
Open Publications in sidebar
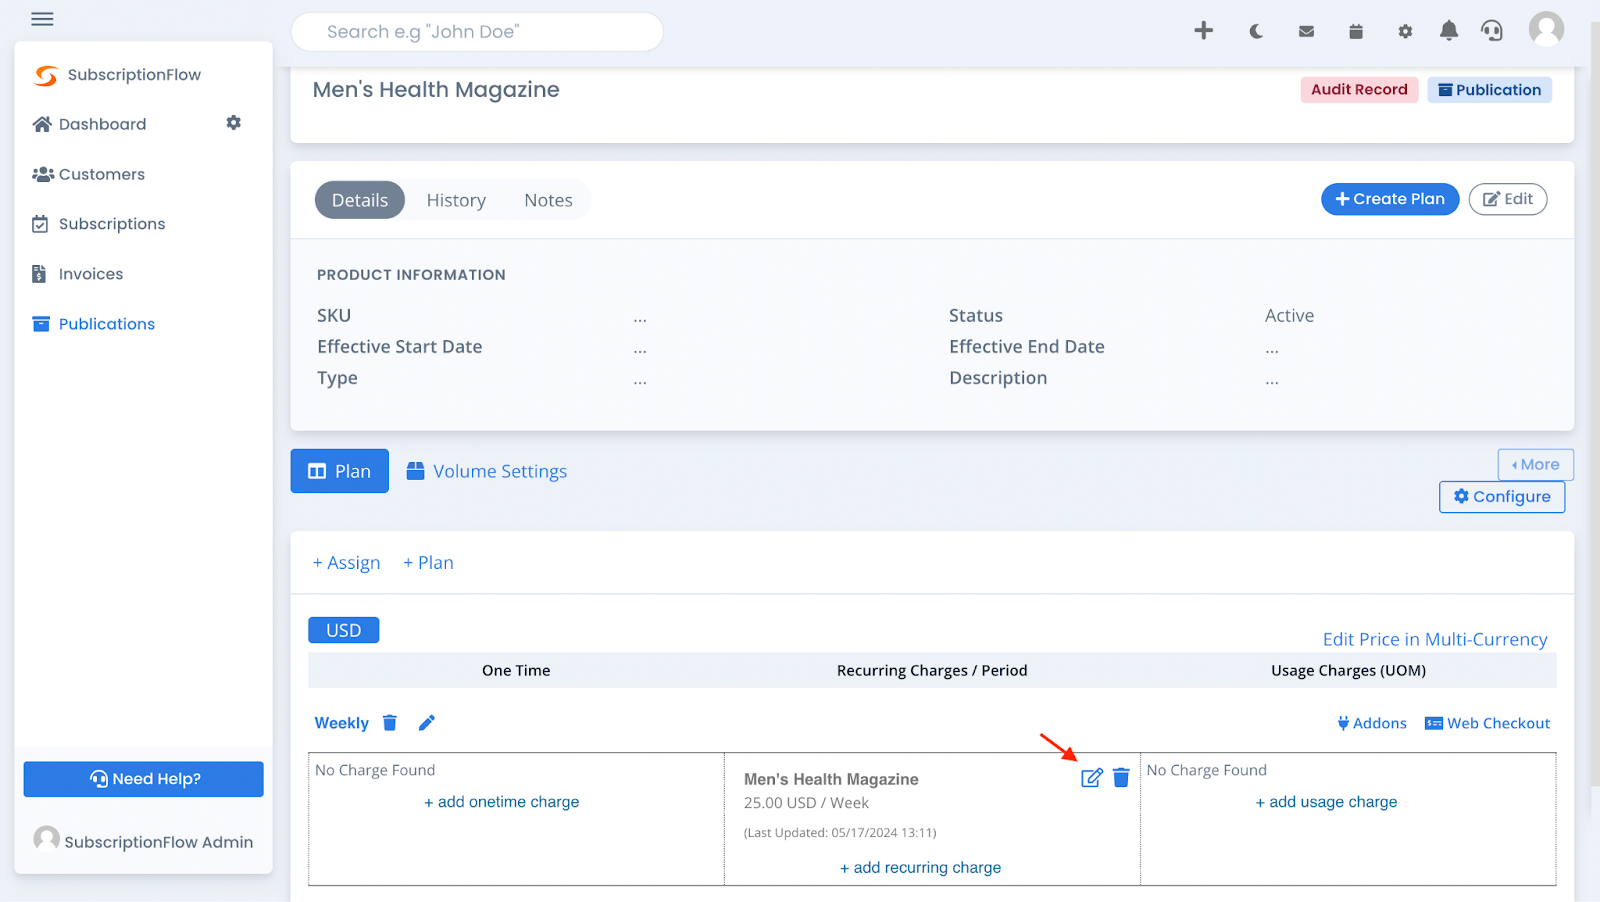(94, 324)
